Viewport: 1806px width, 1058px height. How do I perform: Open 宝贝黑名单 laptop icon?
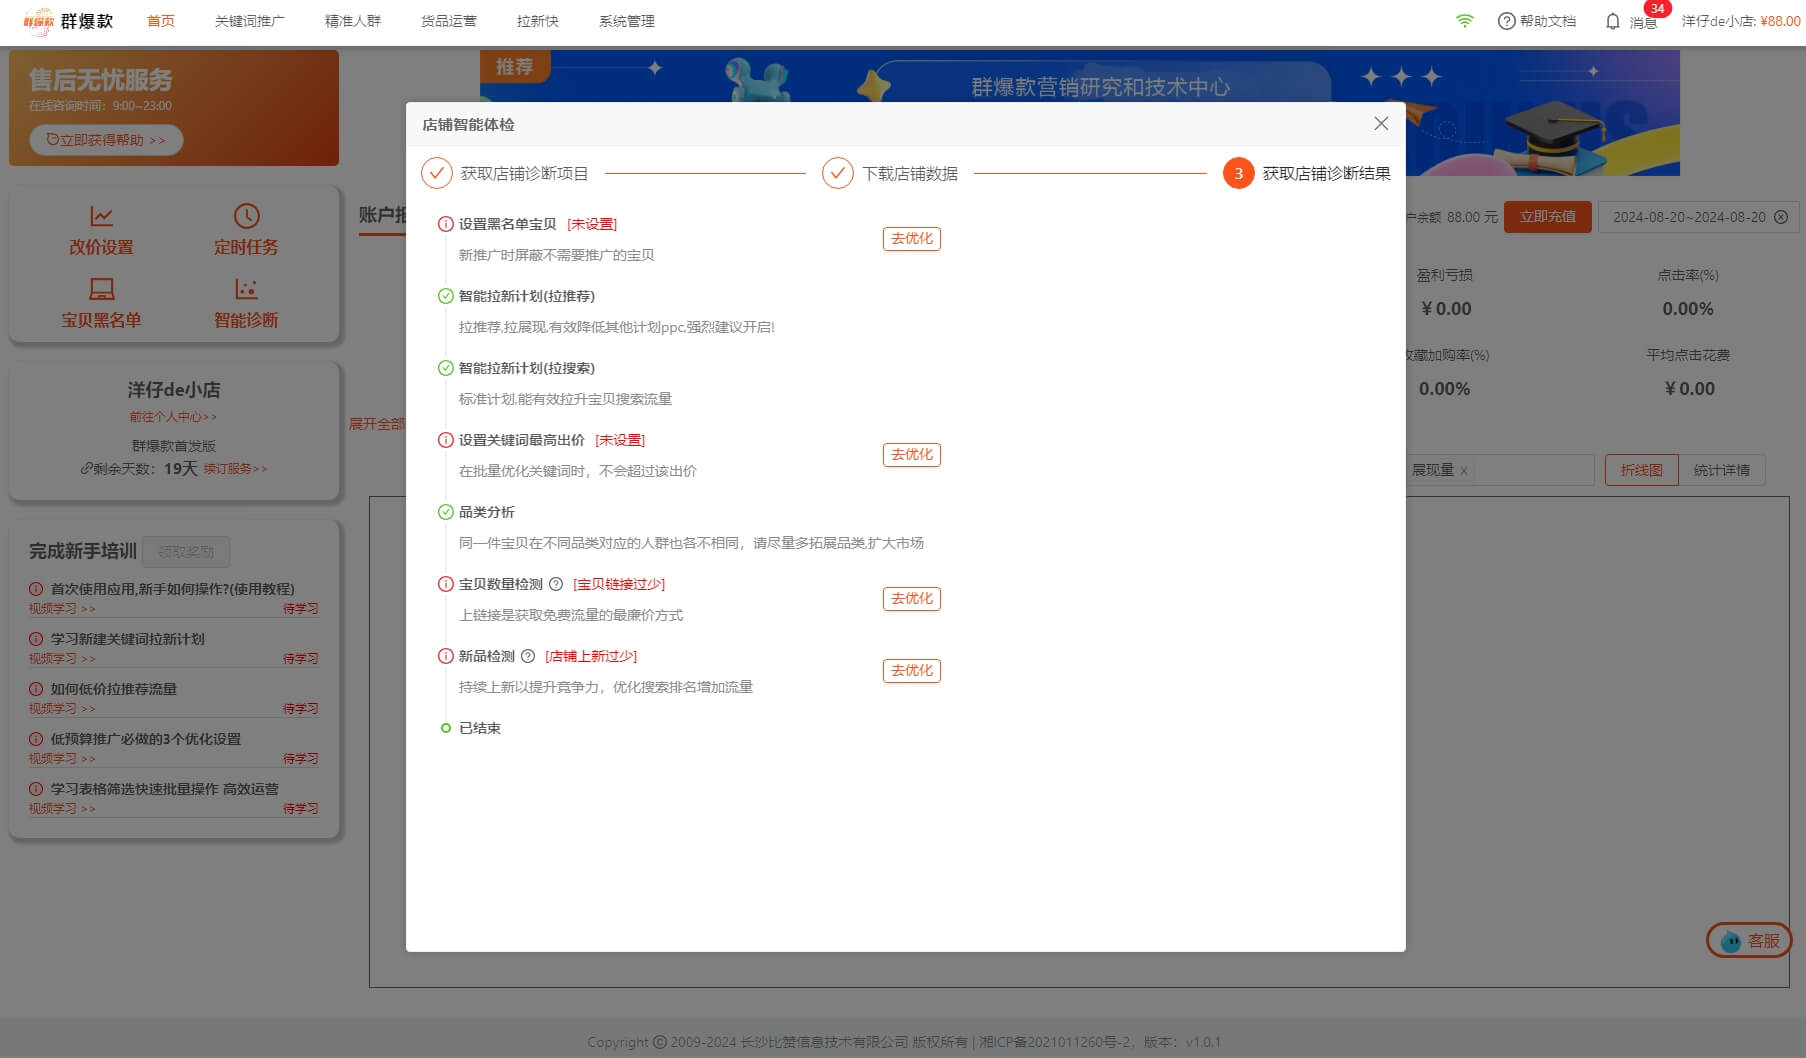click(x=101, y=289)
